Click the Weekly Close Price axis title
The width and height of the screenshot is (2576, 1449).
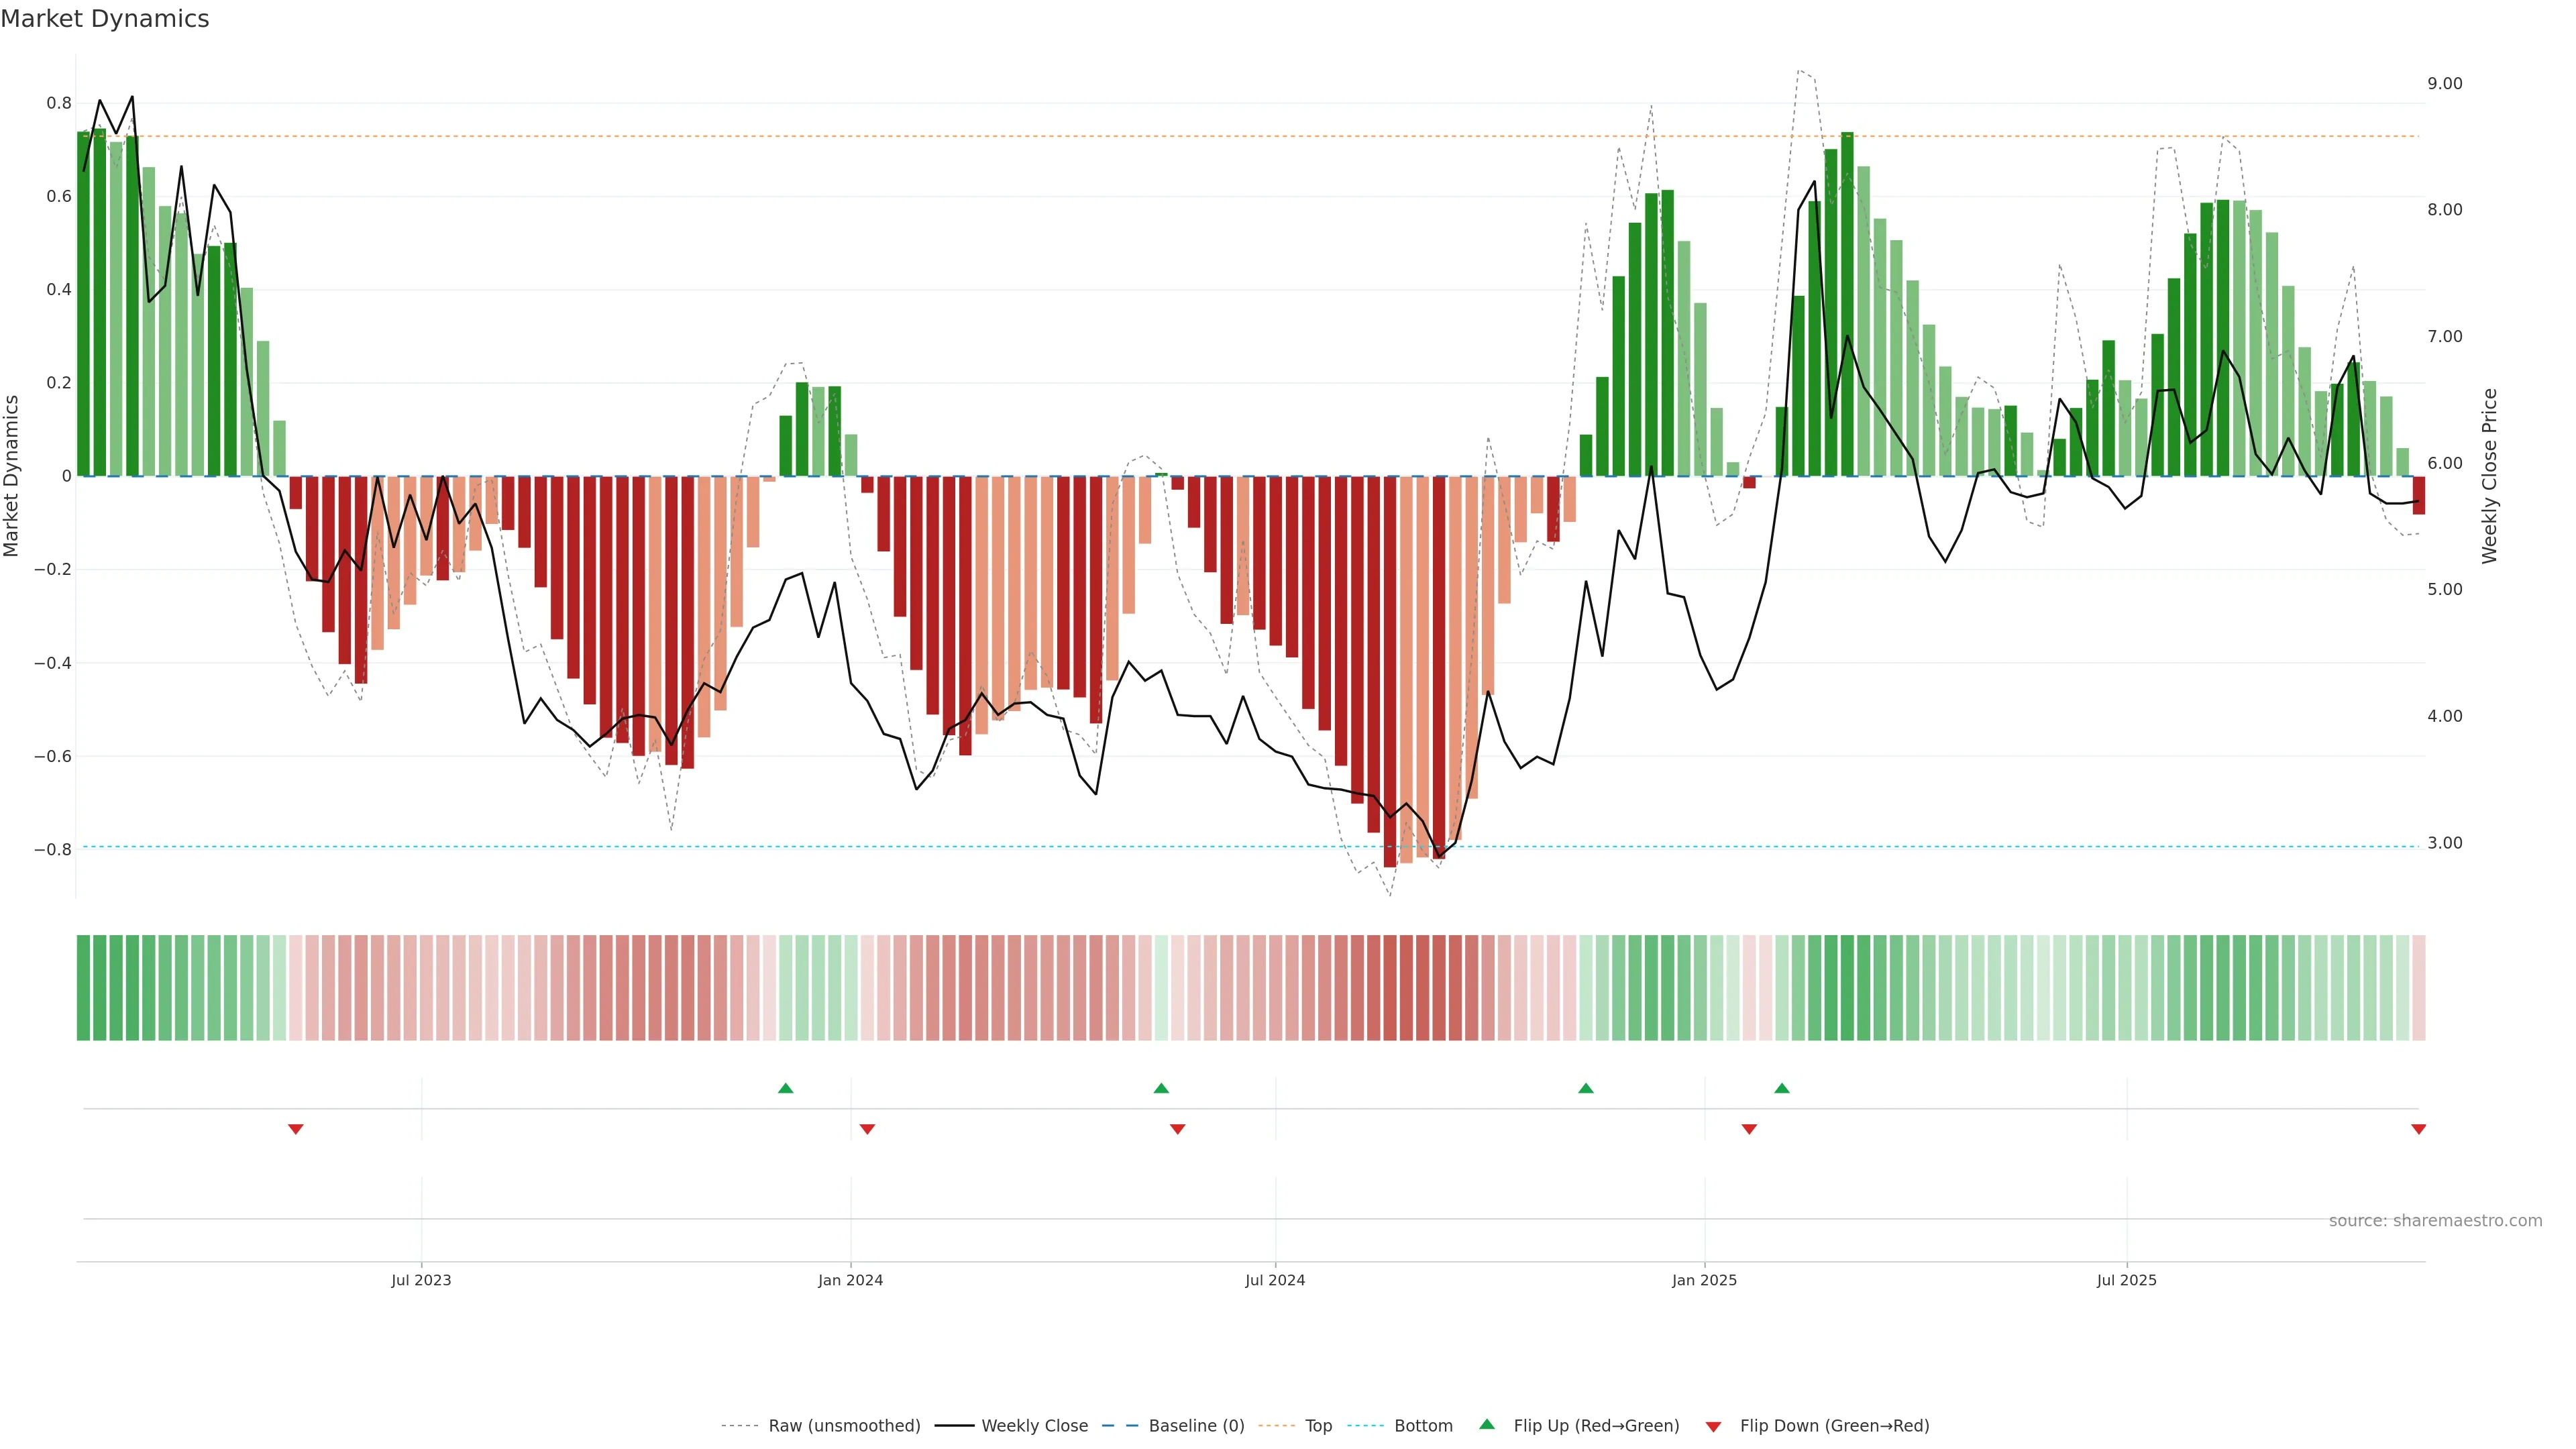[x=2489, y=476]
